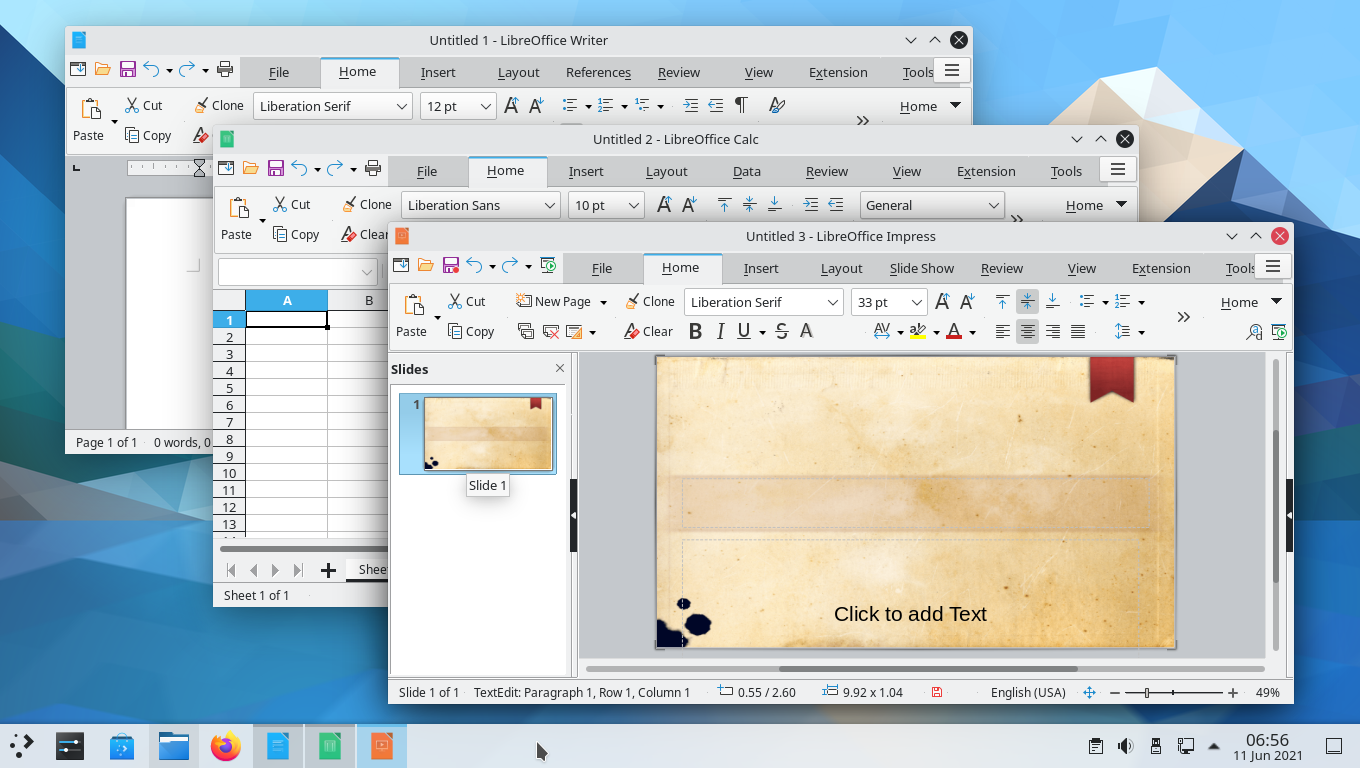Increase font size in Impress
Image resolution: width=1360 pixels, height=768 pixels.
942,301
